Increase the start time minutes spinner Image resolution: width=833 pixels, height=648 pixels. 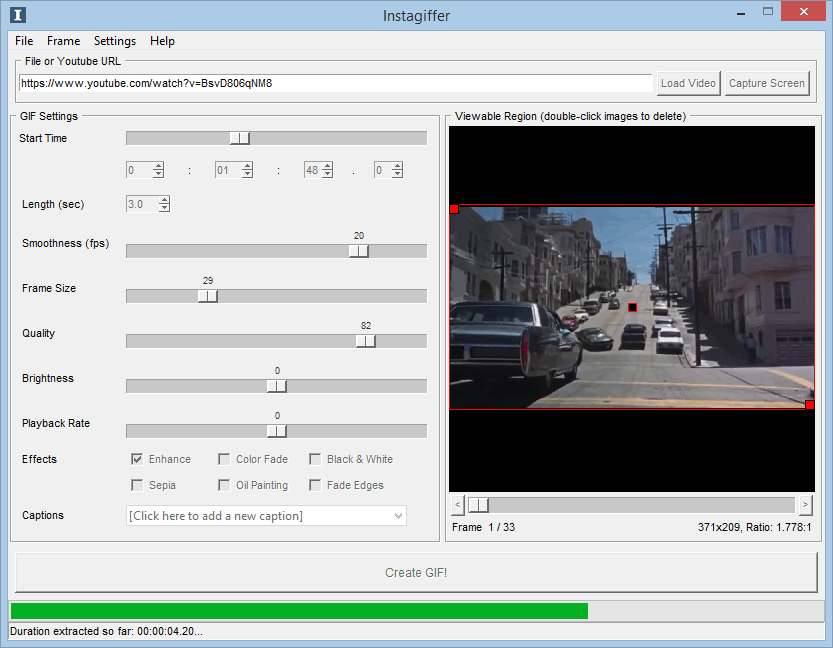click(247, 166)
